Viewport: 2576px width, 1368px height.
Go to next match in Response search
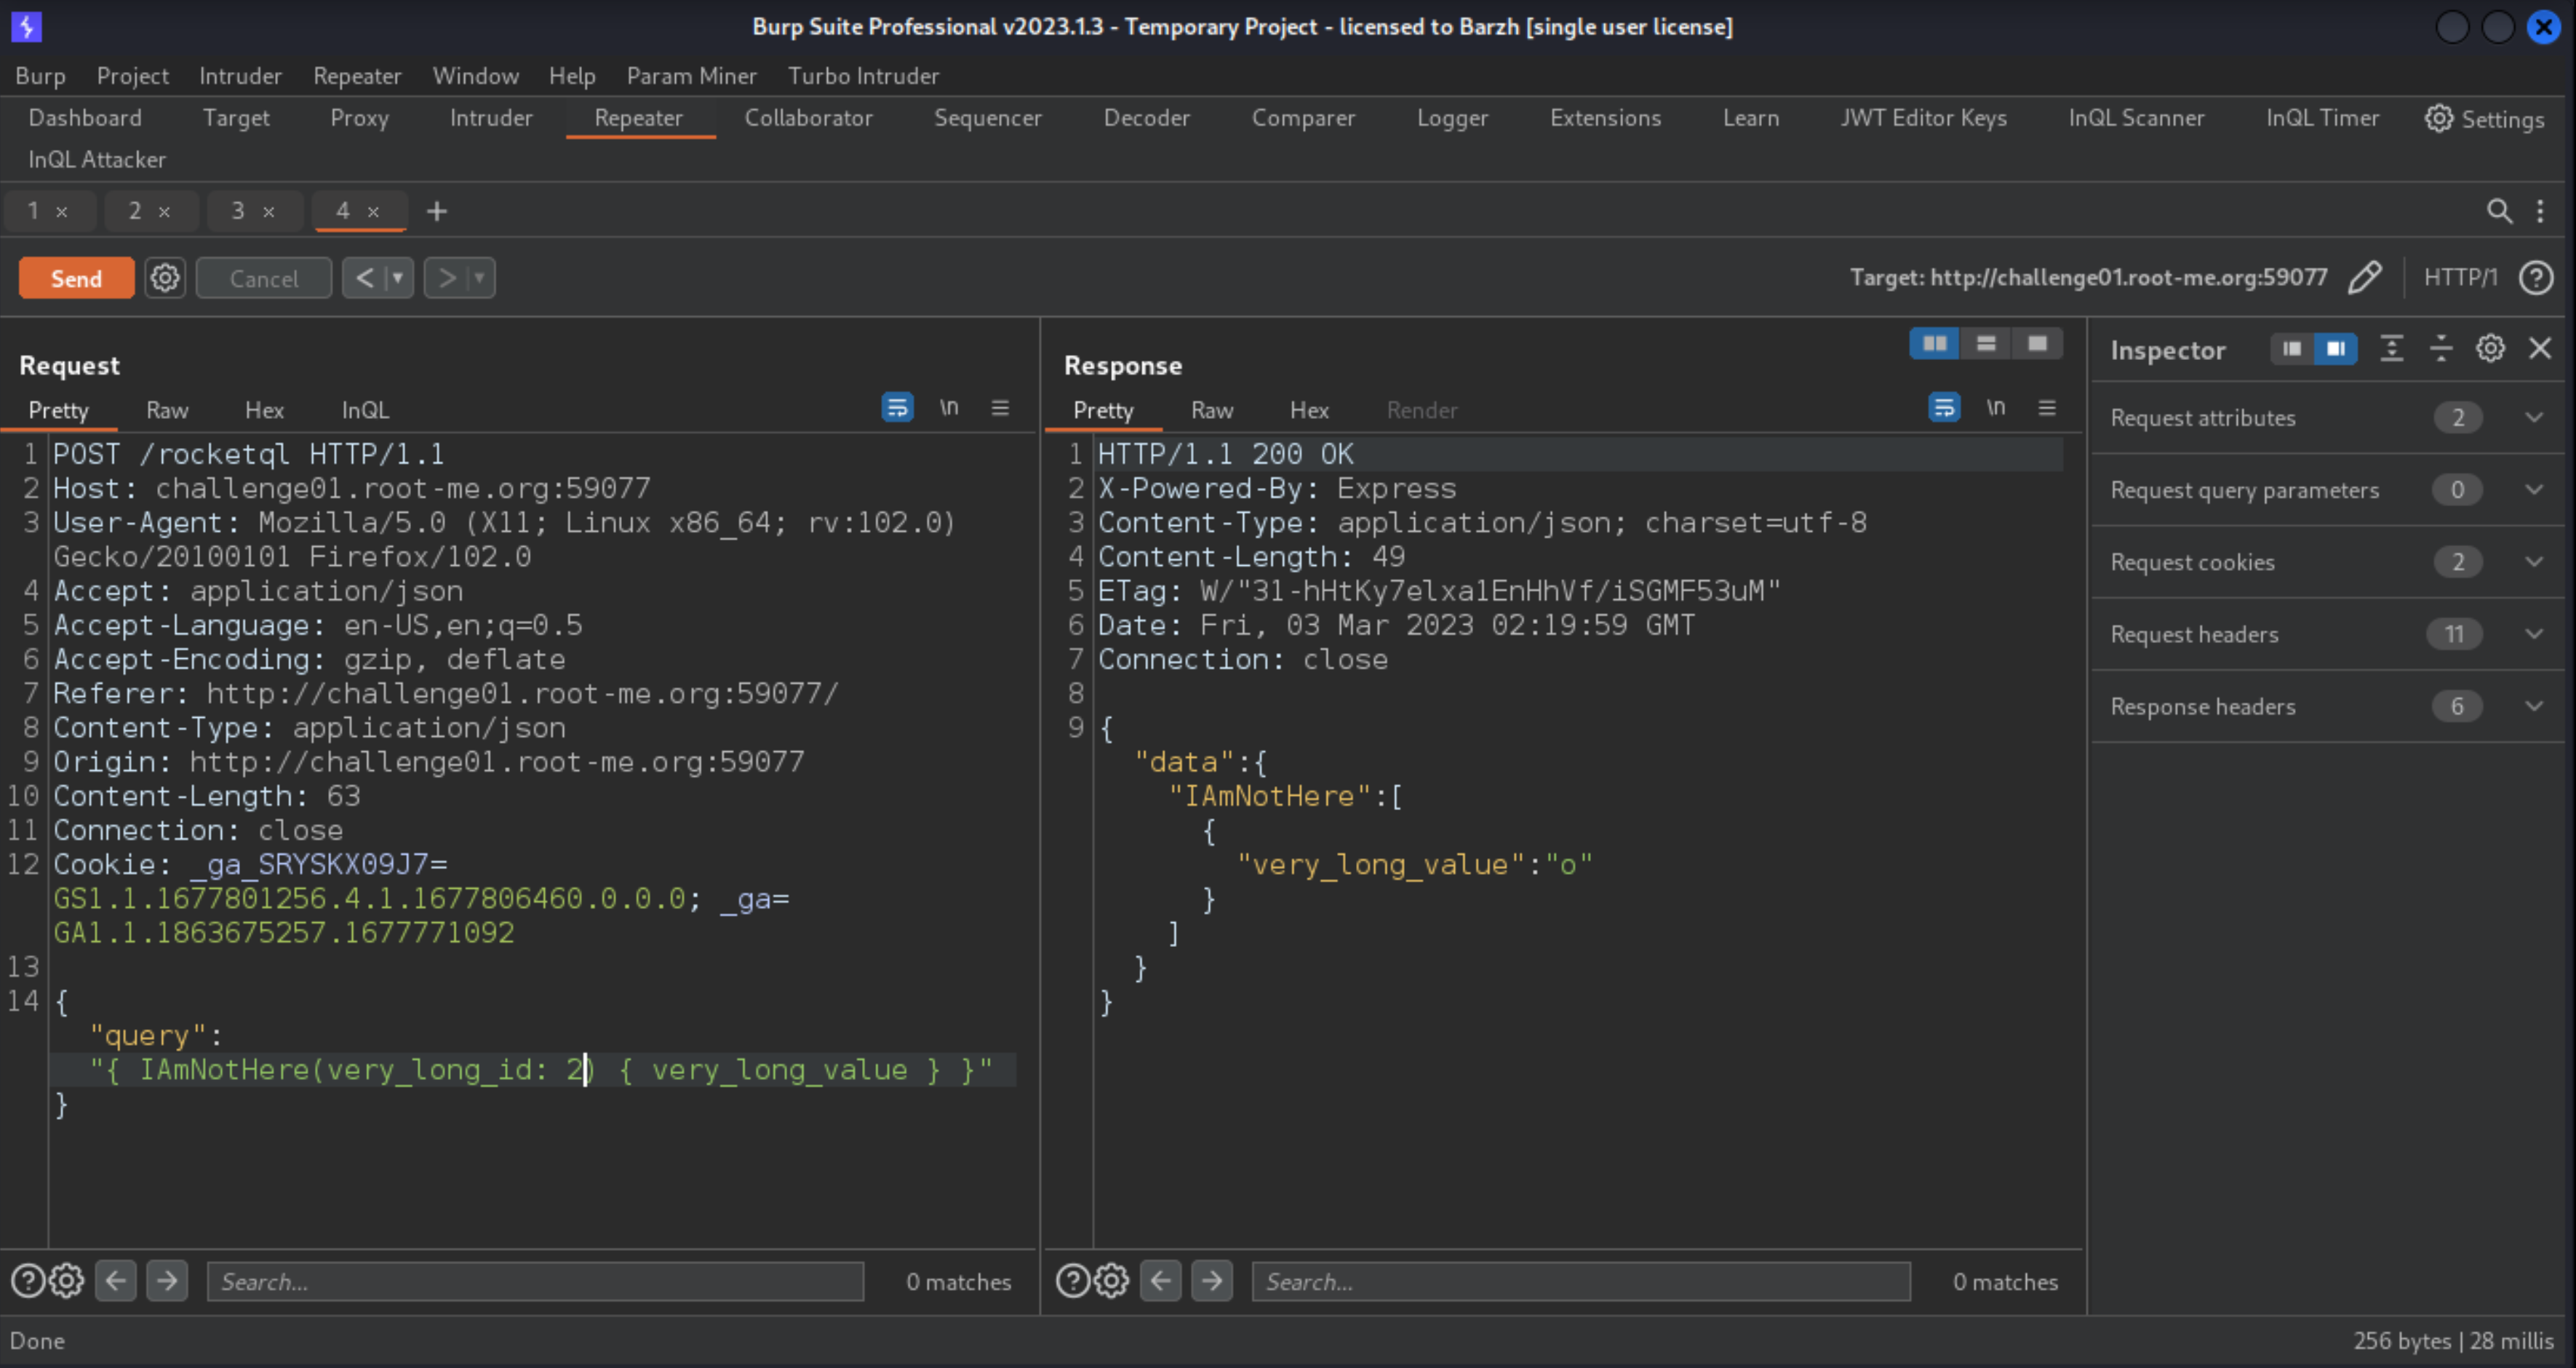point(1212,1280)
